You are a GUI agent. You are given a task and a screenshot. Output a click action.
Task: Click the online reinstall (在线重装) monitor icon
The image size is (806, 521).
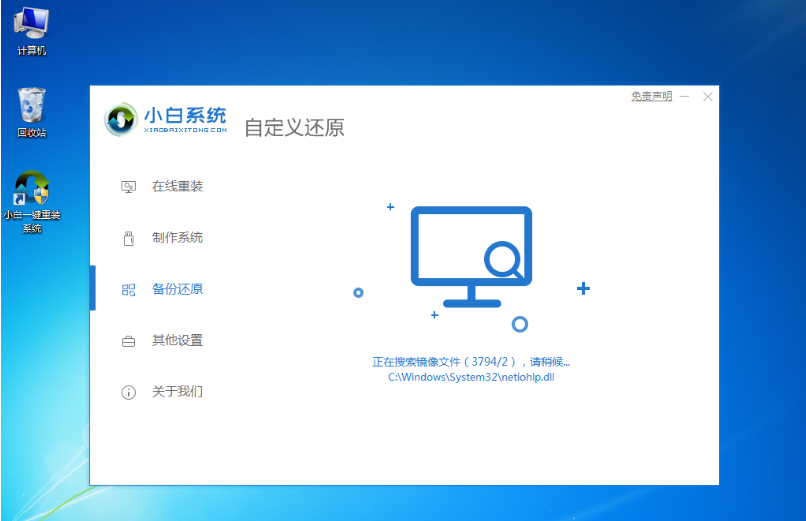click(x=128, y=187)
